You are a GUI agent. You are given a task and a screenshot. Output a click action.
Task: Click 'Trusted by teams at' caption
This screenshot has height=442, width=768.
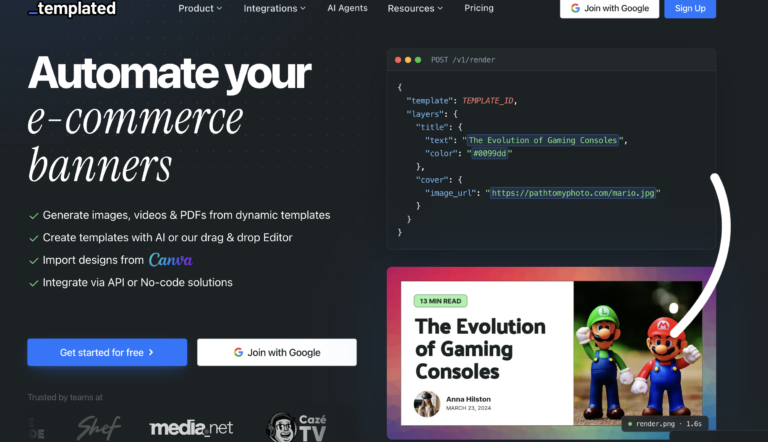65,397
